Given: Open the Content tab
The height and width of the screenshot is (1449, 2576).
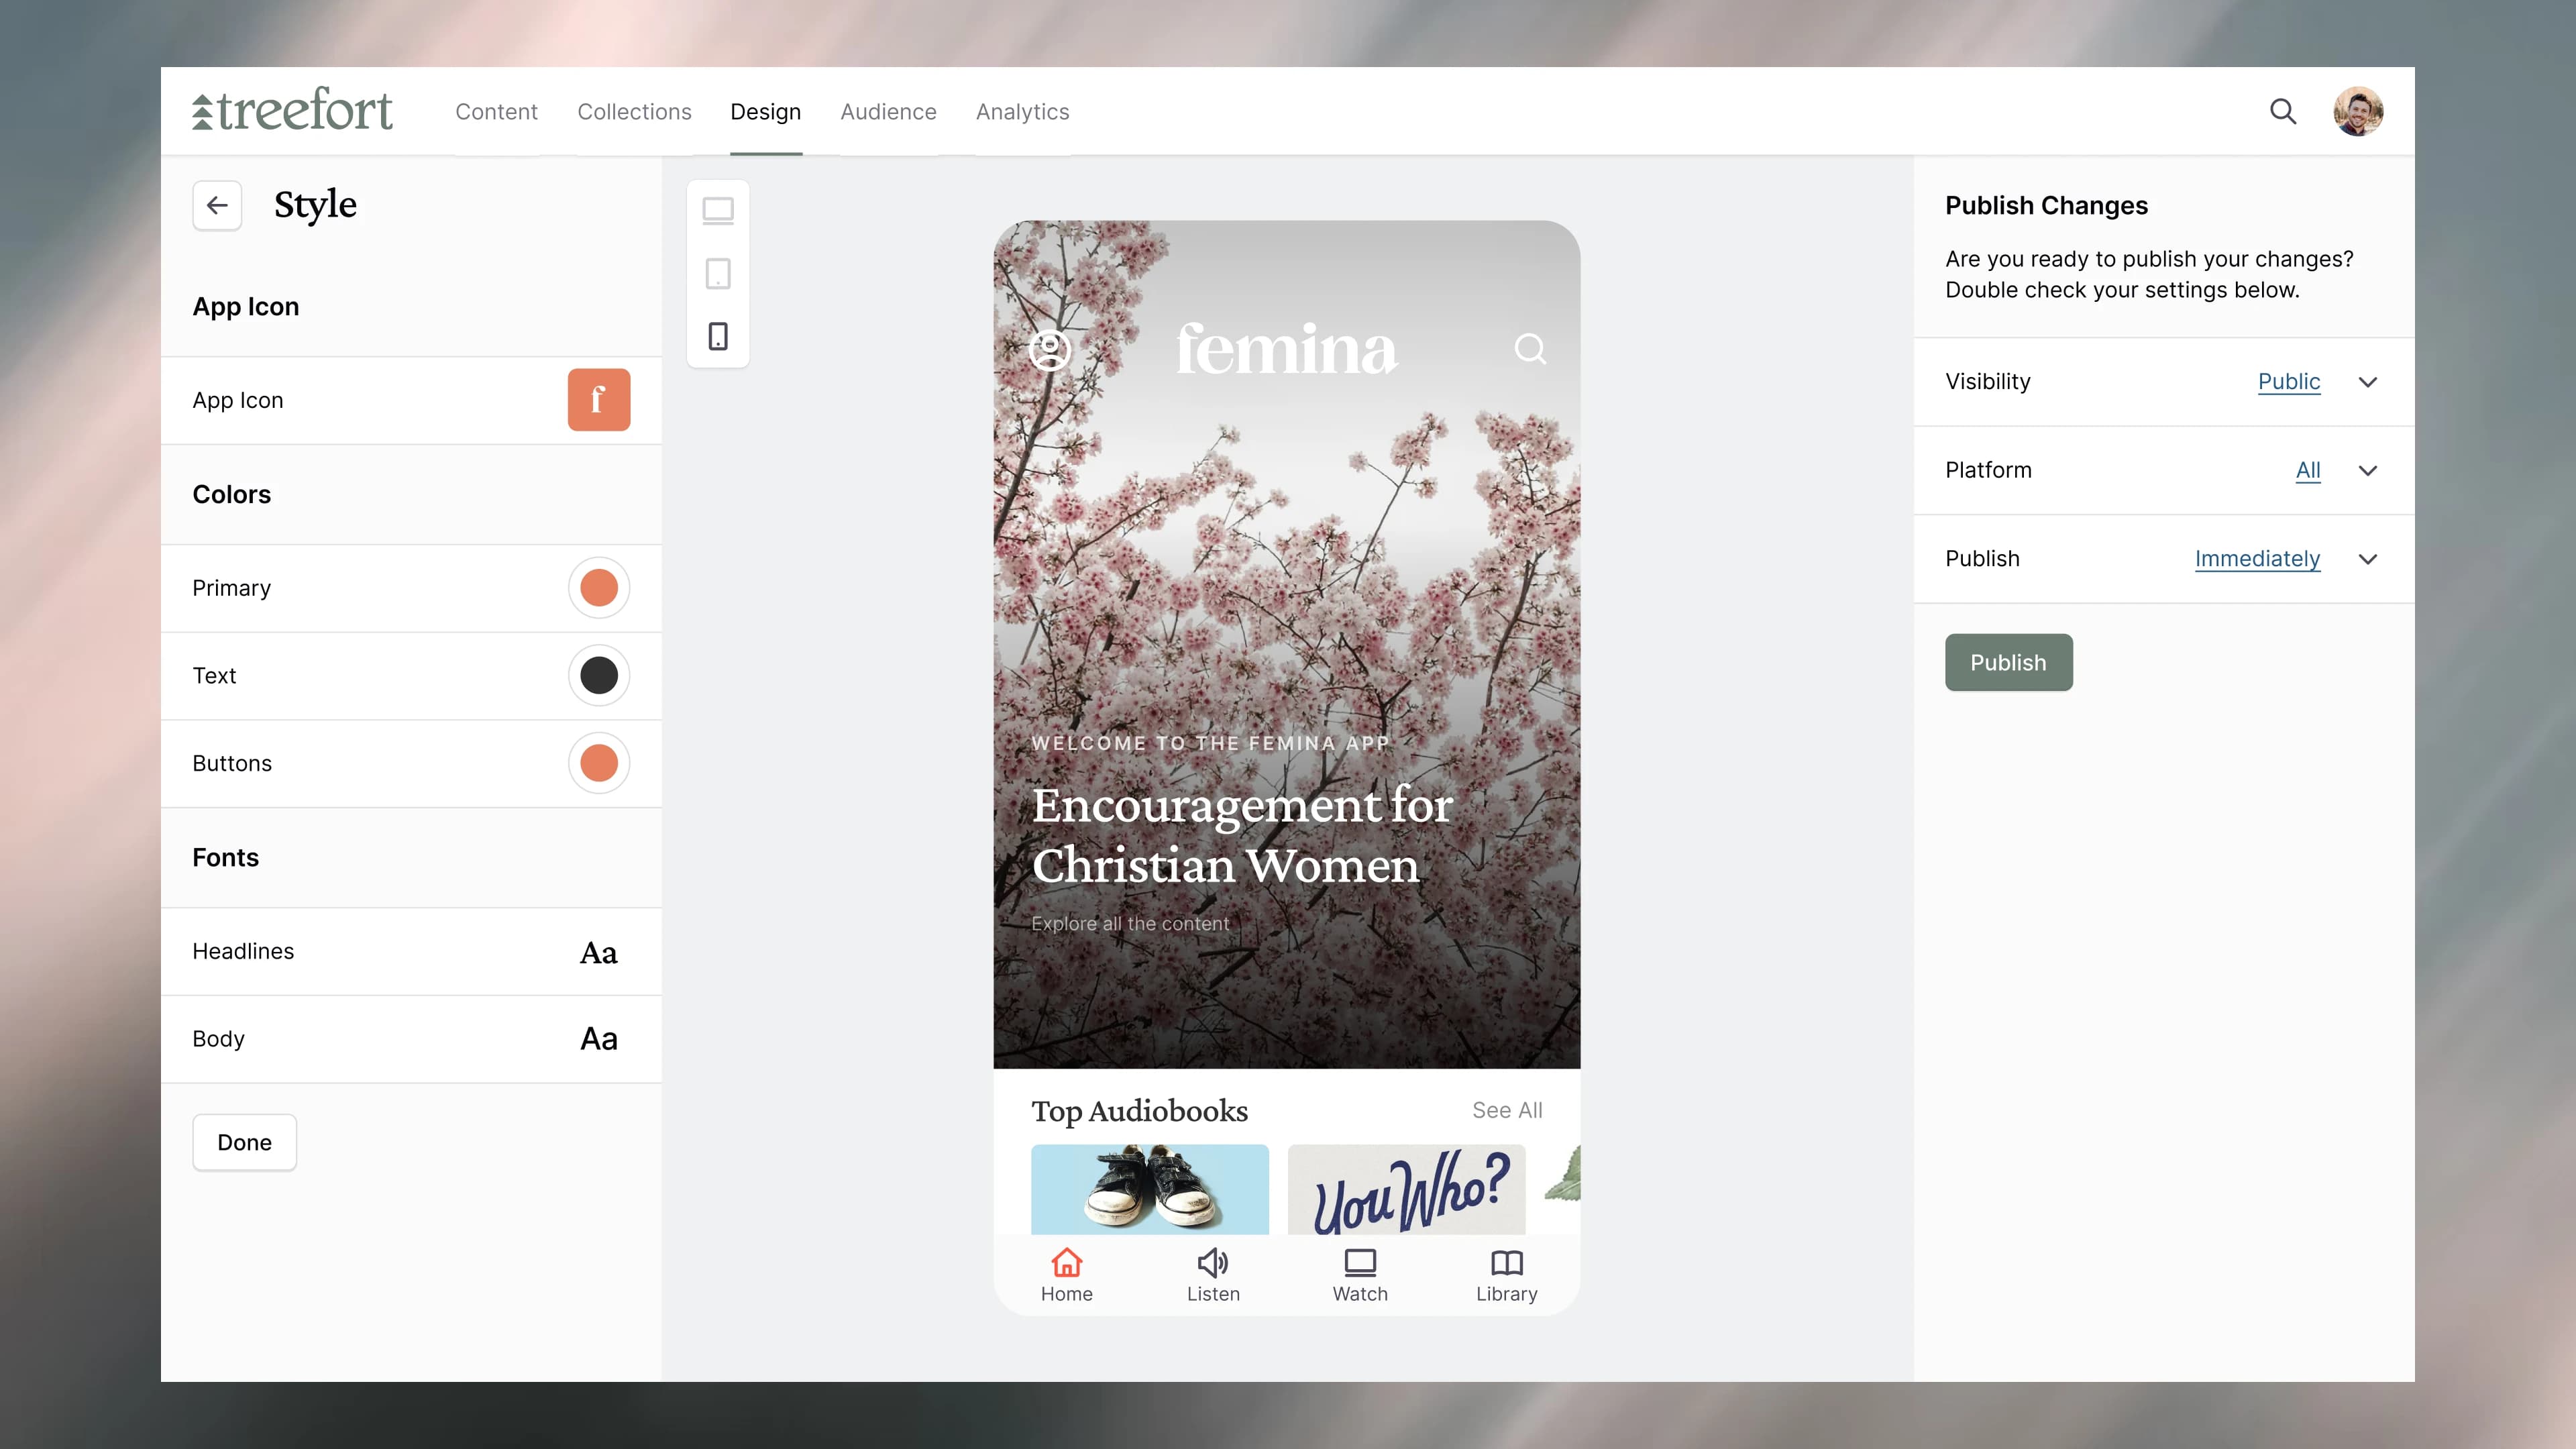Looking at the screenshot, I should pyautogui.click(x=496, y=112).
